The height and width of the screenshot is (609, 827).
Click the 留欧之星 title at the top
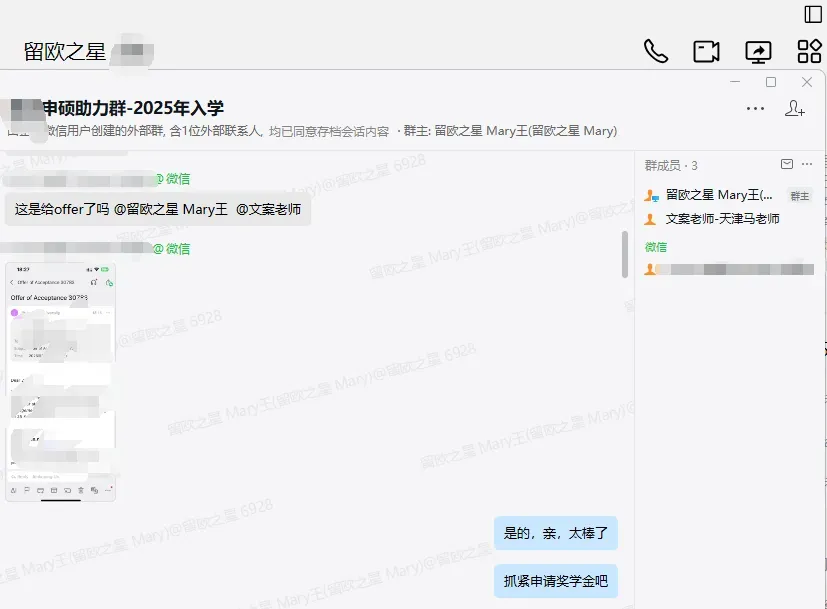pyautogui.click(x=65, y=52)
